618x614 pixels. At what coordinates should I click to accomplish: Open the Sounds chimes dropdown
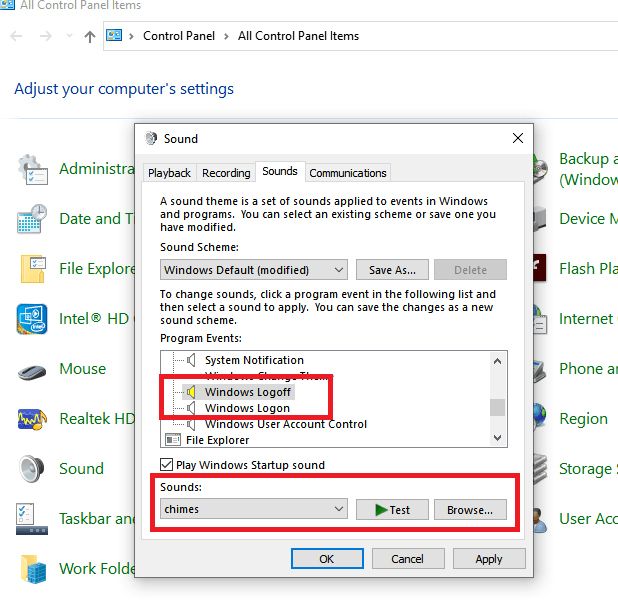254,509
